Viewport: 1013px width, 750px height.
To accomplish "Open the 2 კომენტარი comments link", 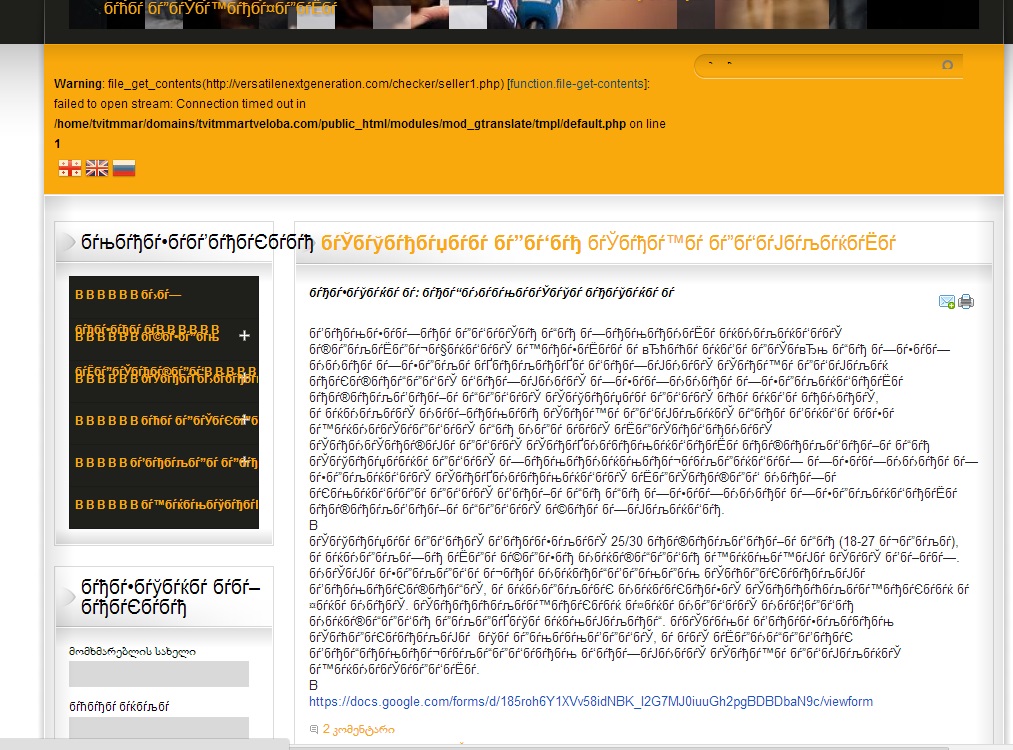I will pos(359,729).
